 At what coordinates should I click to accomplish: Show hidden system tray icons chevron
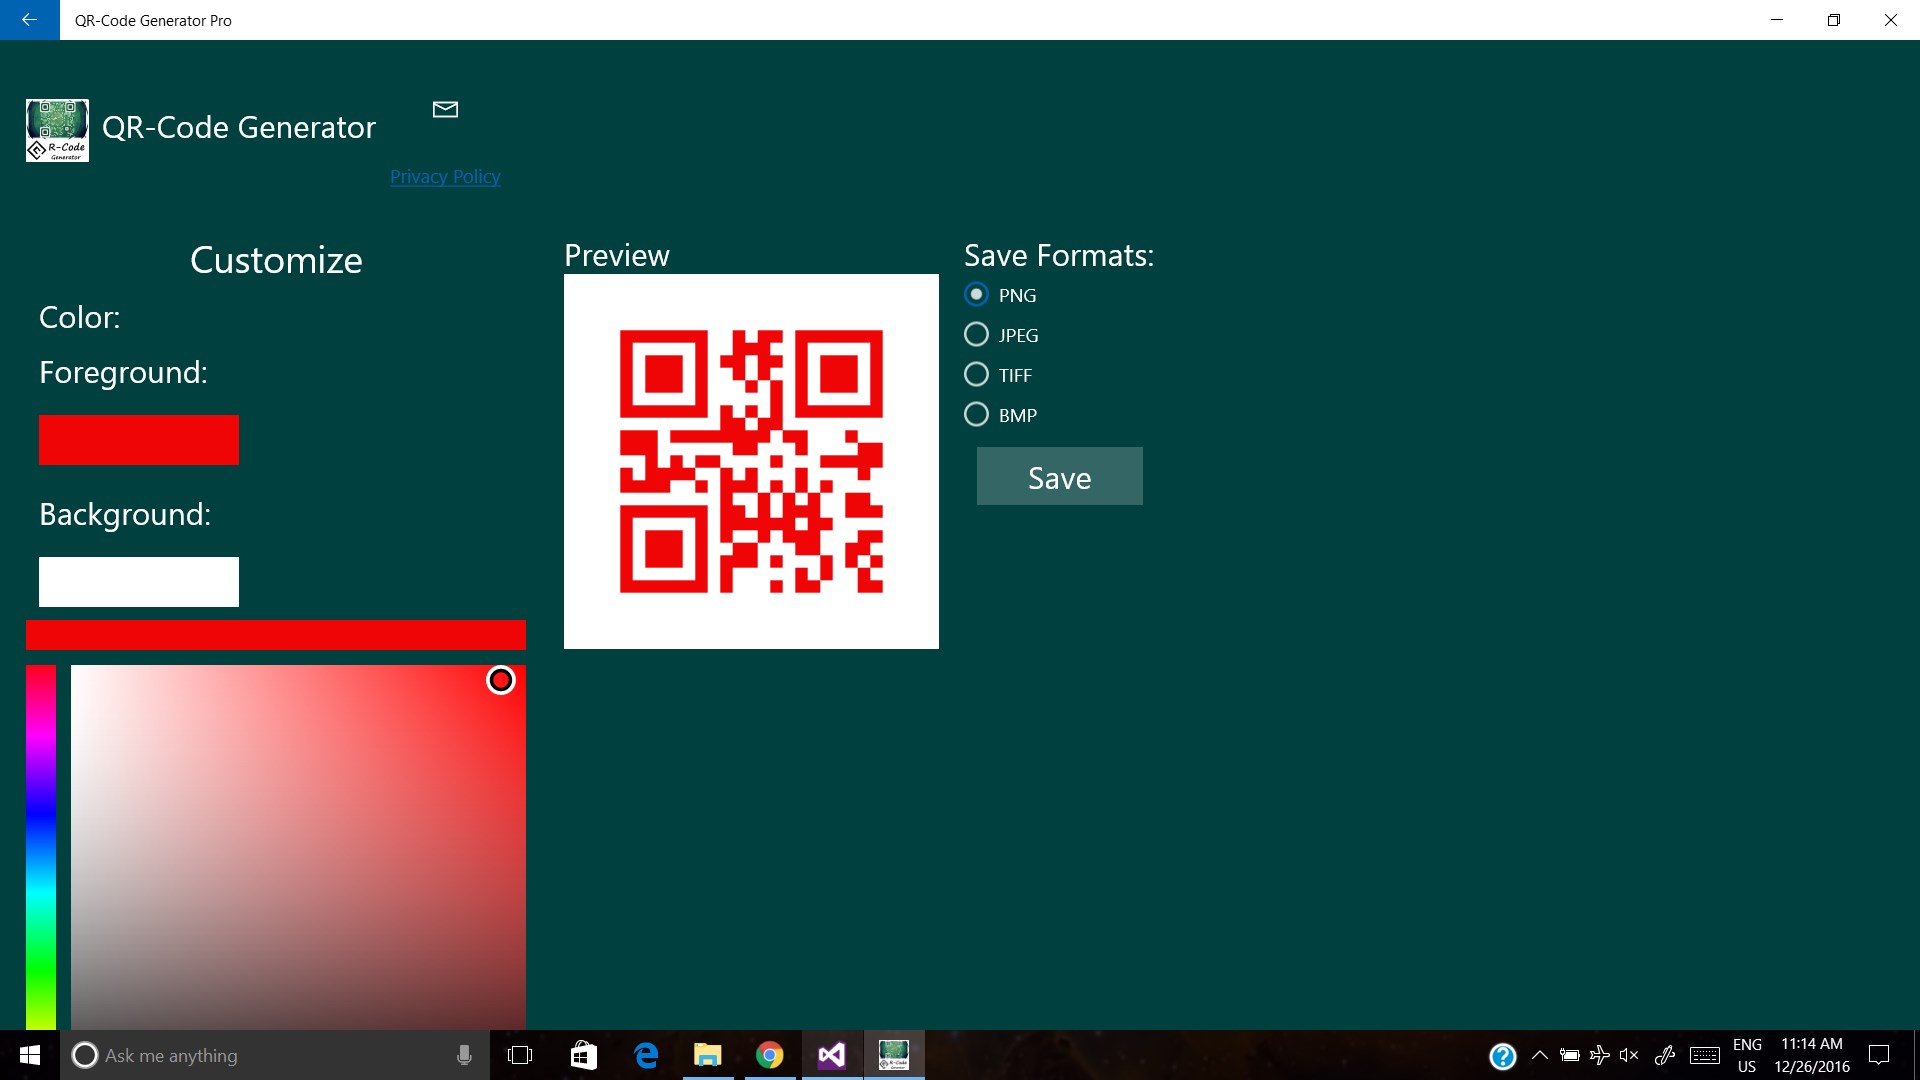coord(1540,1055)
